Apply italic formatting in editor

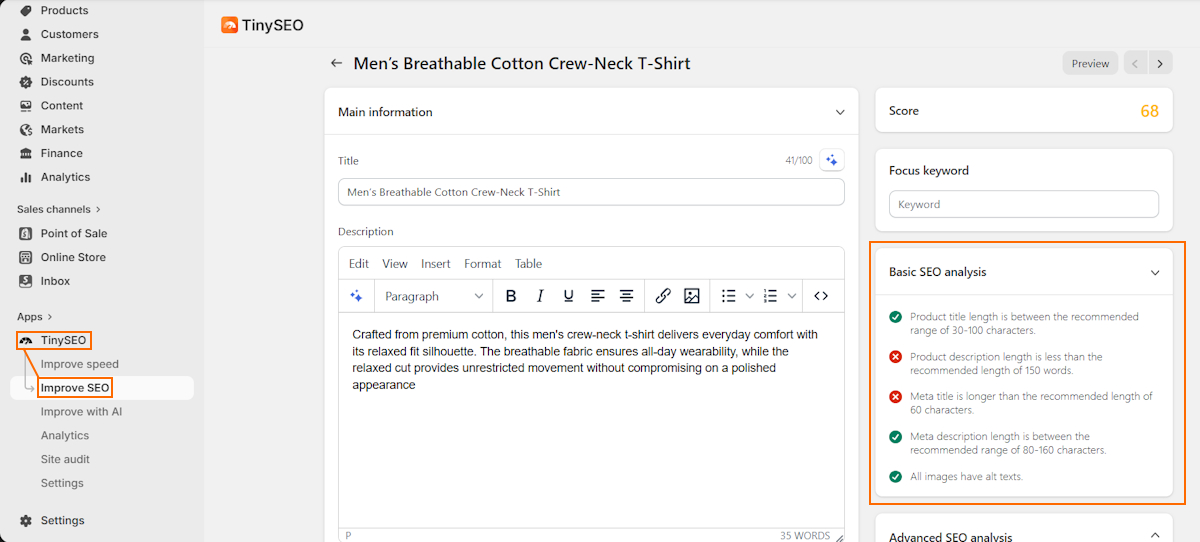(540, 296)
